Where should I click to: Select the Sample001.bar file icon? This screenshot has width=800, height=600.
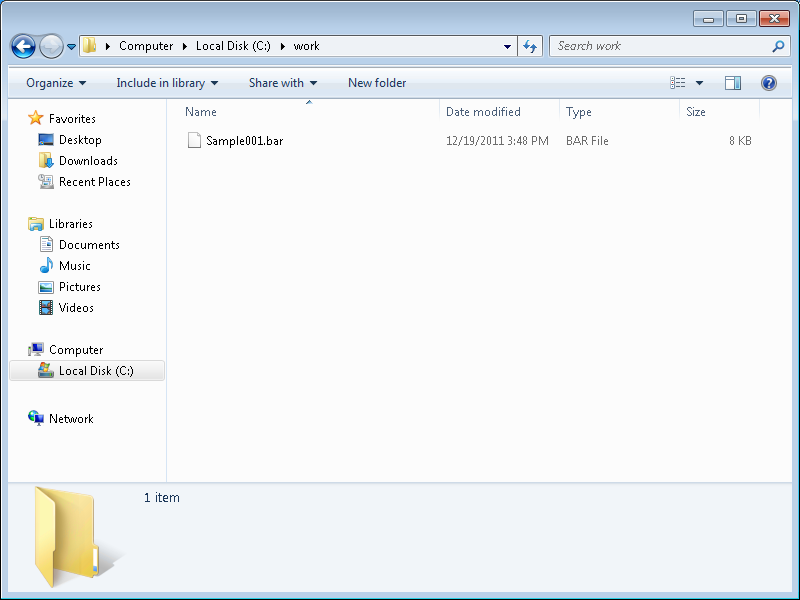(194, 140)
